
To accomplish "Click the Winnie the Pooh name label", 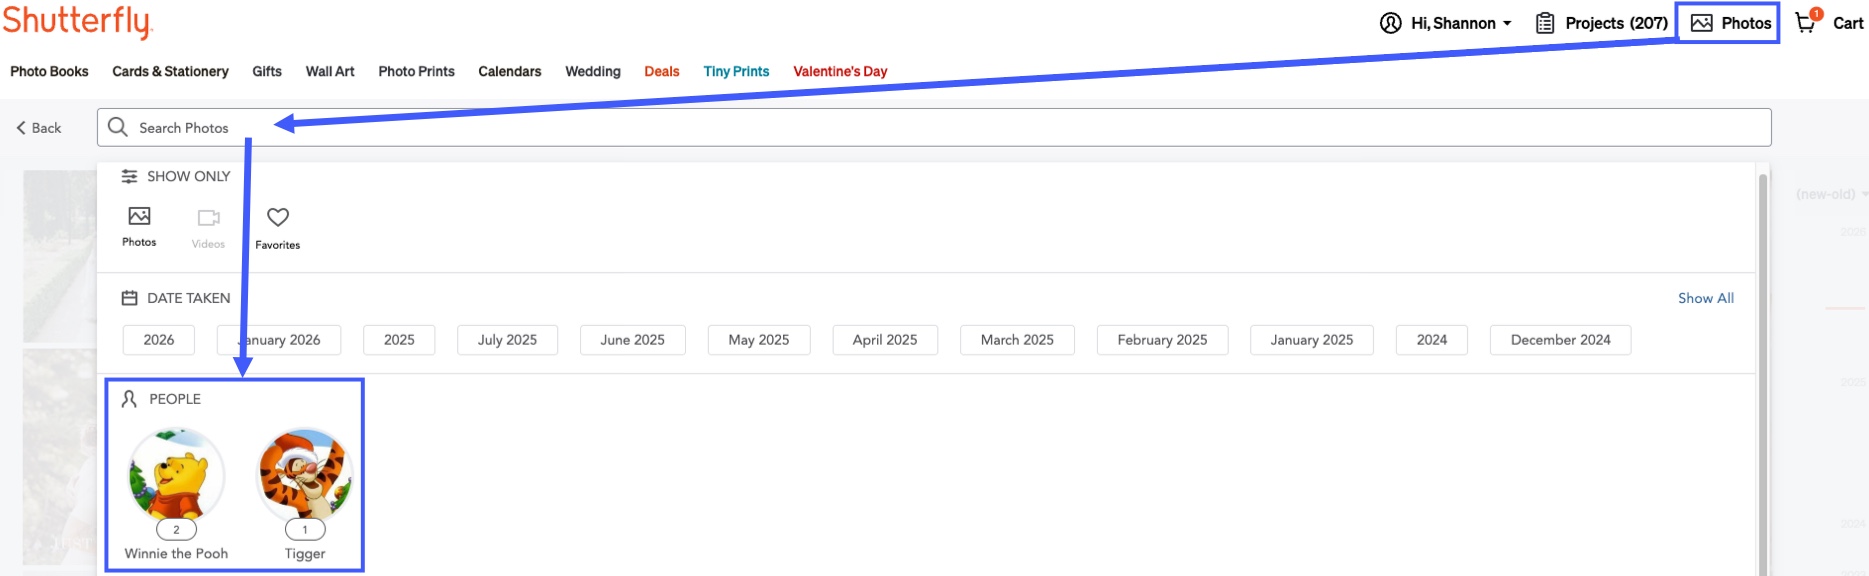I will (x=176, y=553).
